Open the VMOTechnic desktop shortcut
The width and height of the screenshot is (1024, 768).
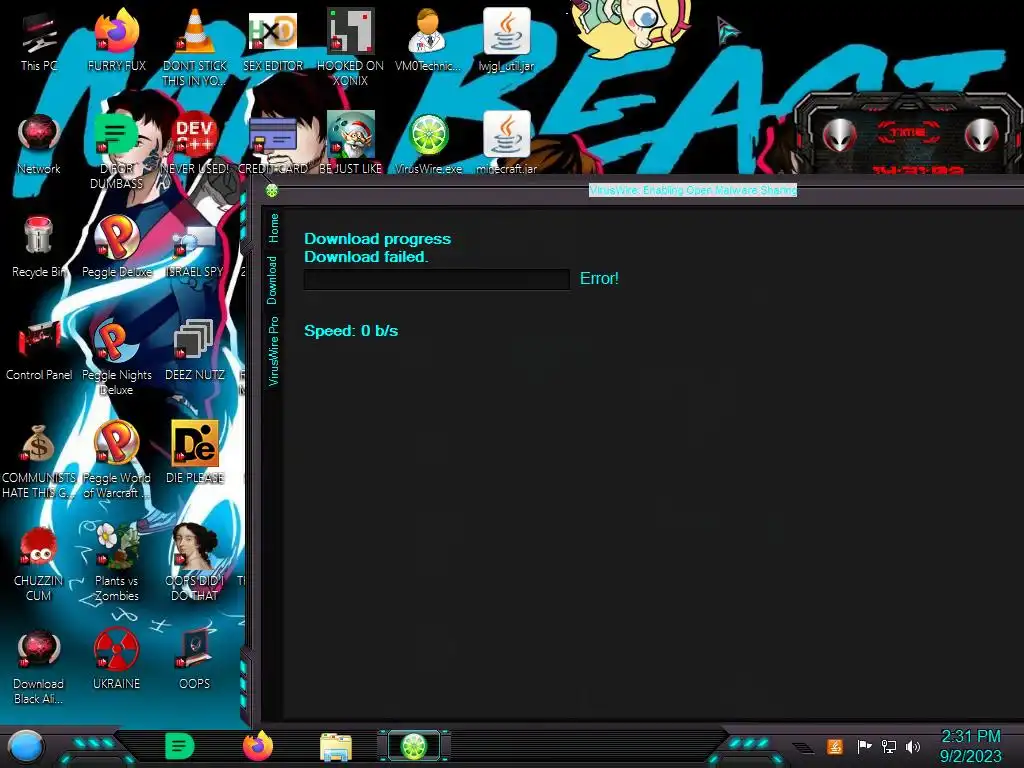coord(428,39)
